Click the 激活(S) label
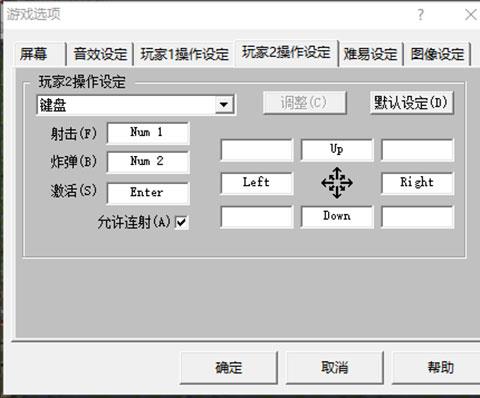The image size is (480, 398). pyautogui.click(x=74, y=191)
